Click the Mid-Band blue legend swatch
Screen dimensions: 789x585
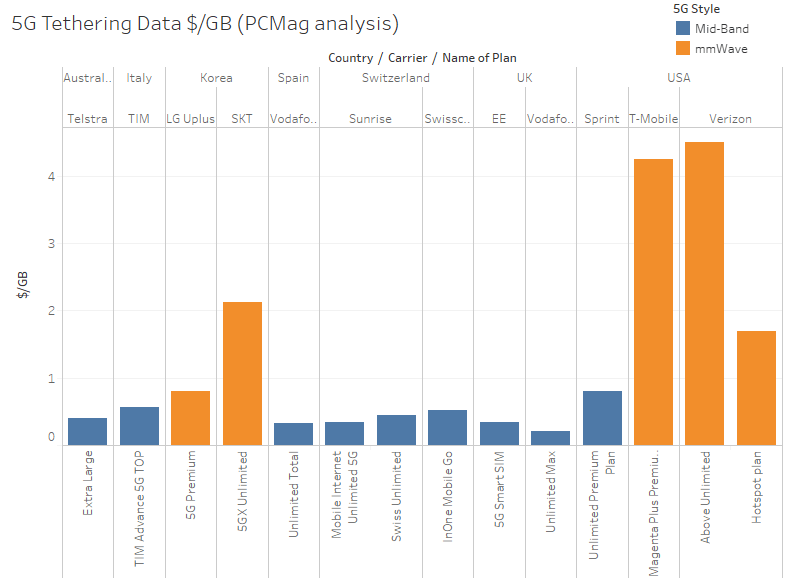point(682,28)
